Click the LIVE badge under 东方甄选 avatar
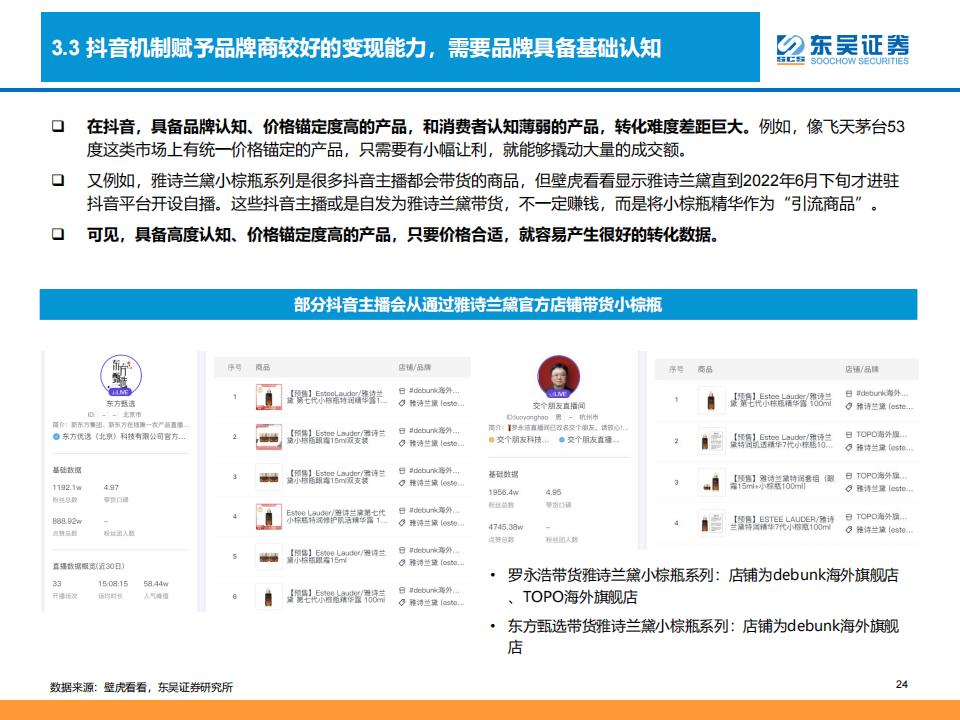The width and height of the screenshot is (960, 720). click(121, 392)
